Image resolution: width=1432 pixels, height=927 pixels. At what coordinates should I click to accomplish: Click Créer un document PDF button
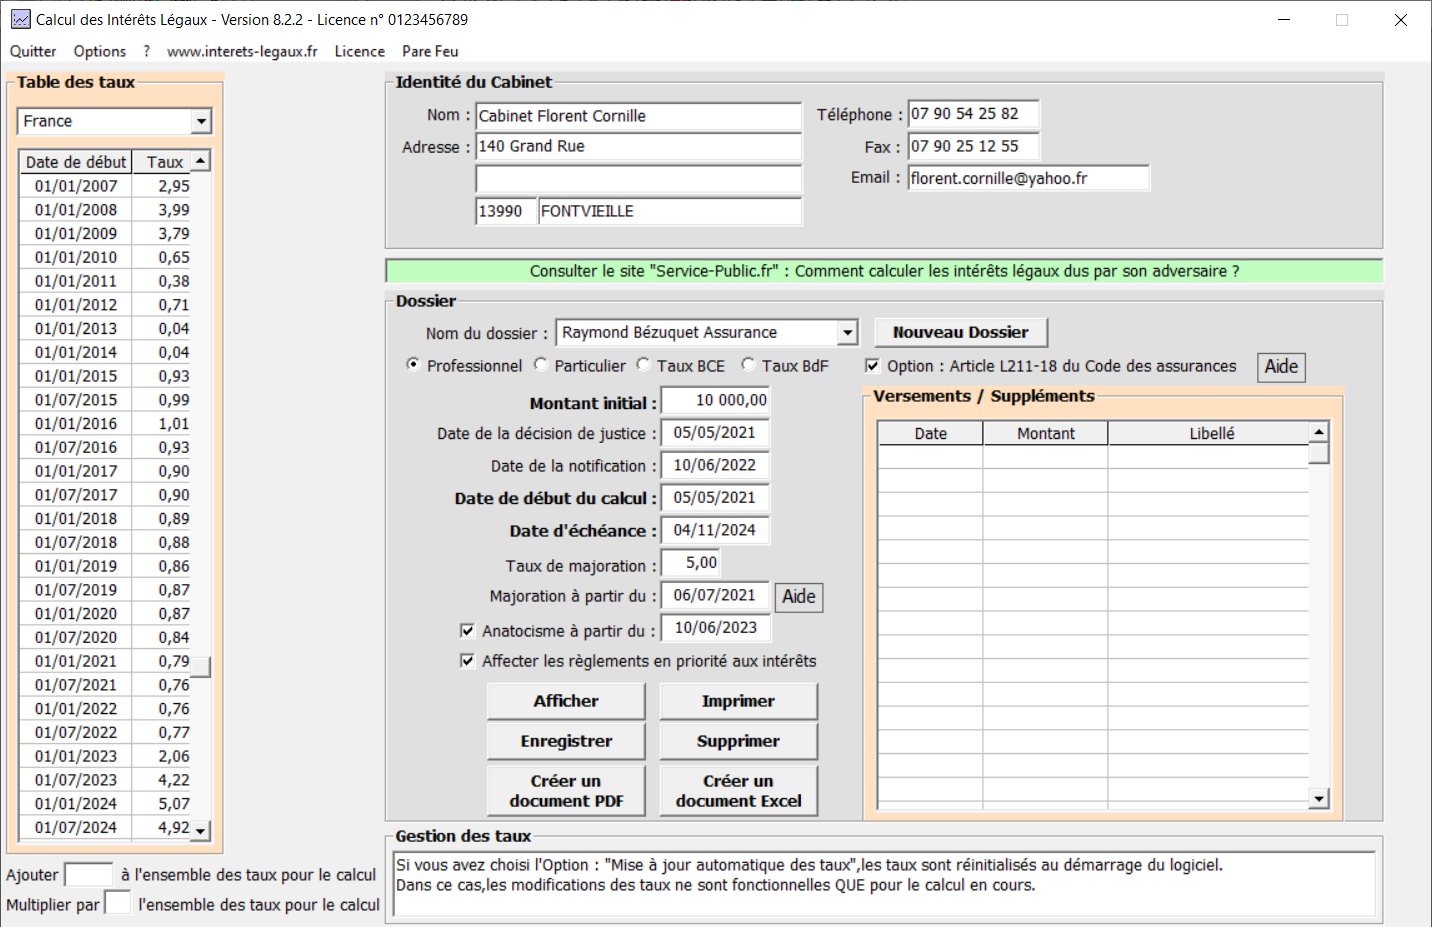(x=566, y=791)
